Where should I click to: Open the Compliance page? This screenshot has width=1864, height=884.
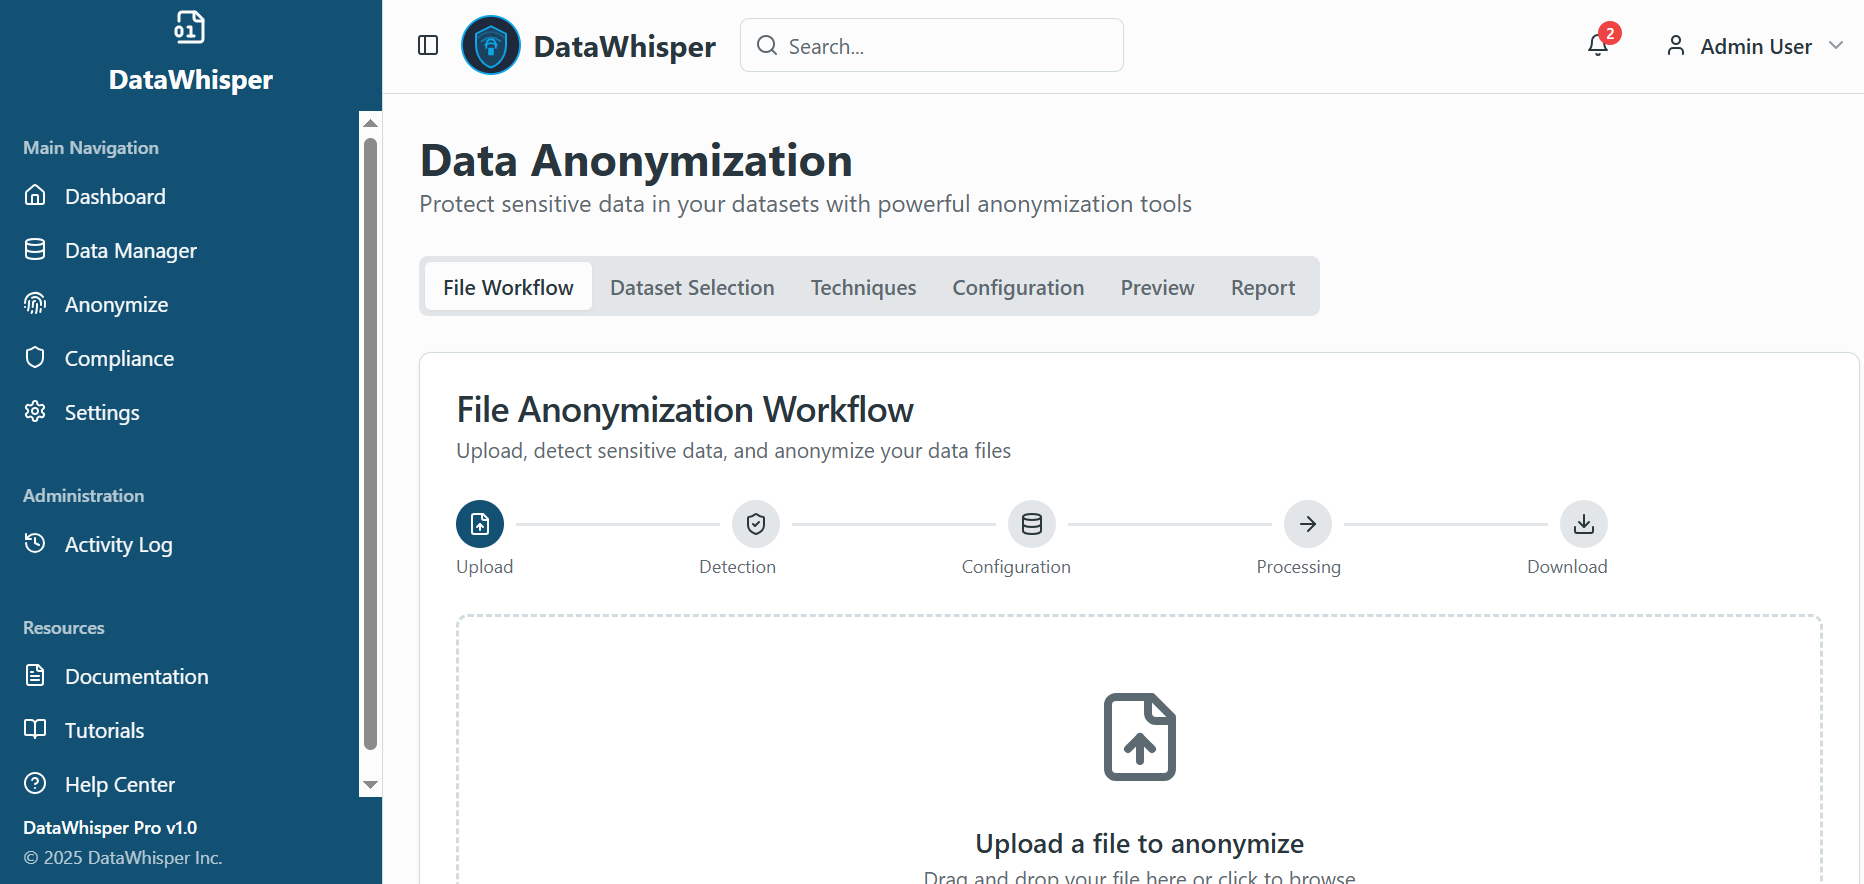click(119, 358)
